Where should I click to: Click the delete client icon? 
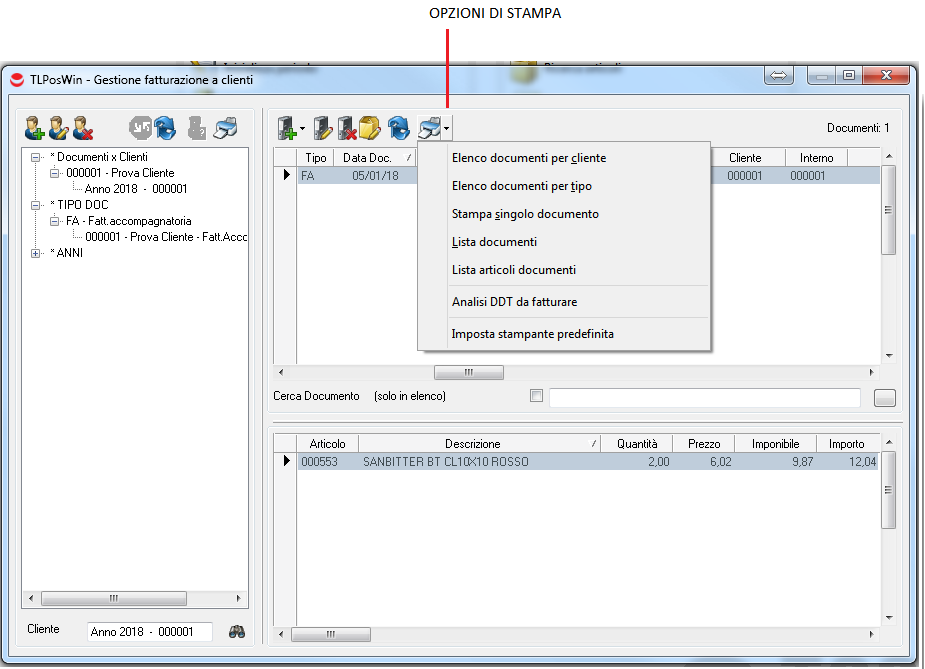(83, 128)
